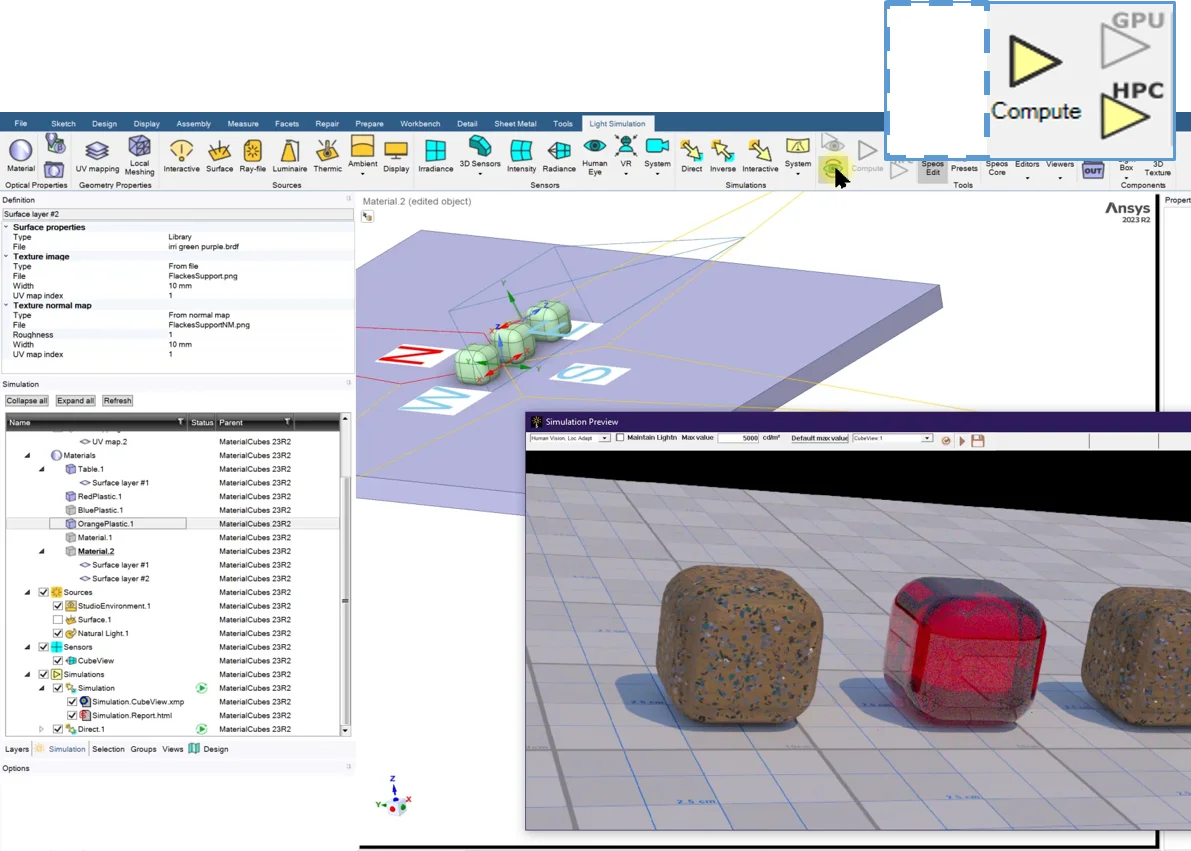The width and height of the screenshot is (1191, 851).
Task: Create an Interactive simulation
Action: (760, 156)
